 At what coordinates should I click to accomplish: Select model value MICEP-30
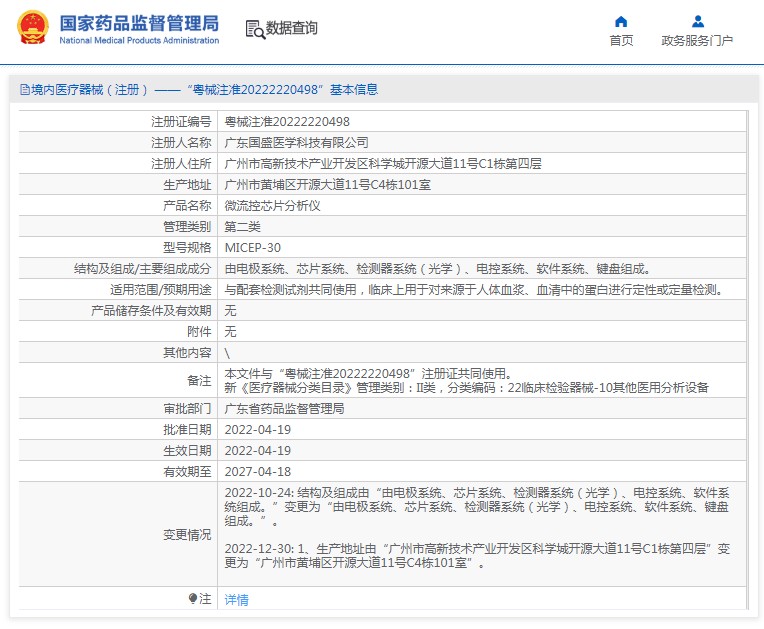pyautogui.click(x=253, y=247)
